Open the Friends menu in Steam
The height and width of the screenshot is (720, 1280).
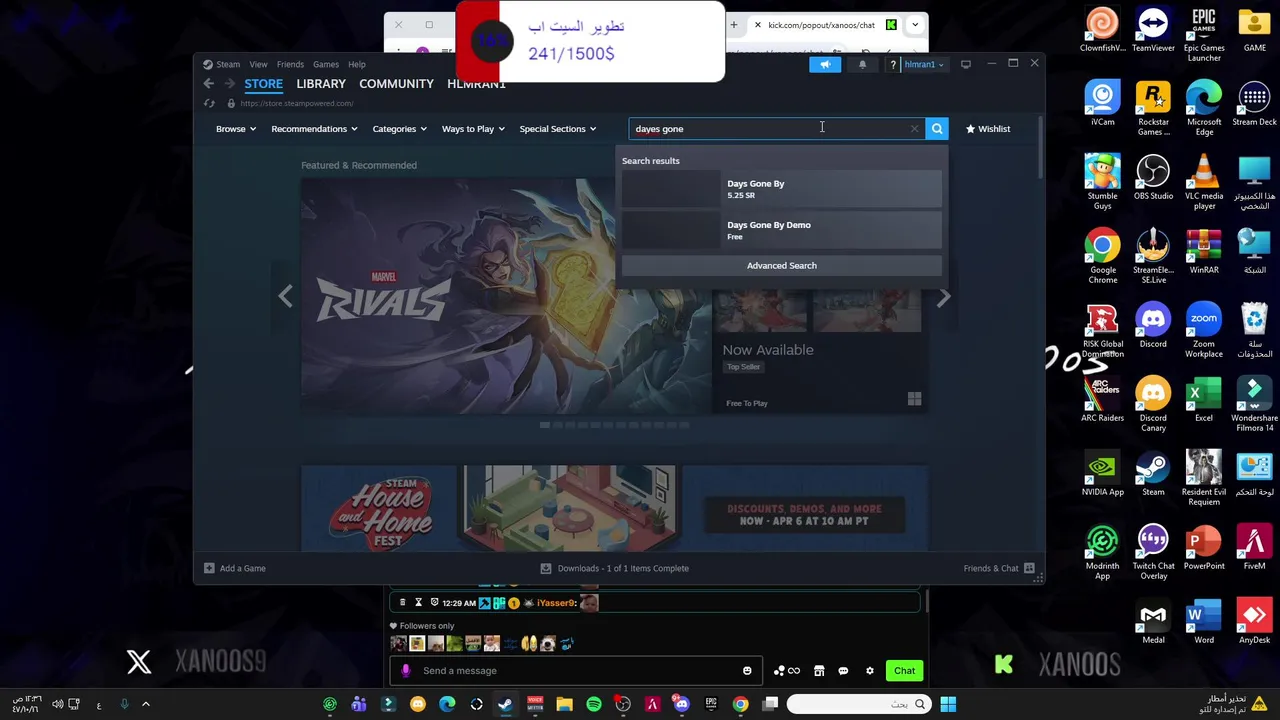coord(290,65)
